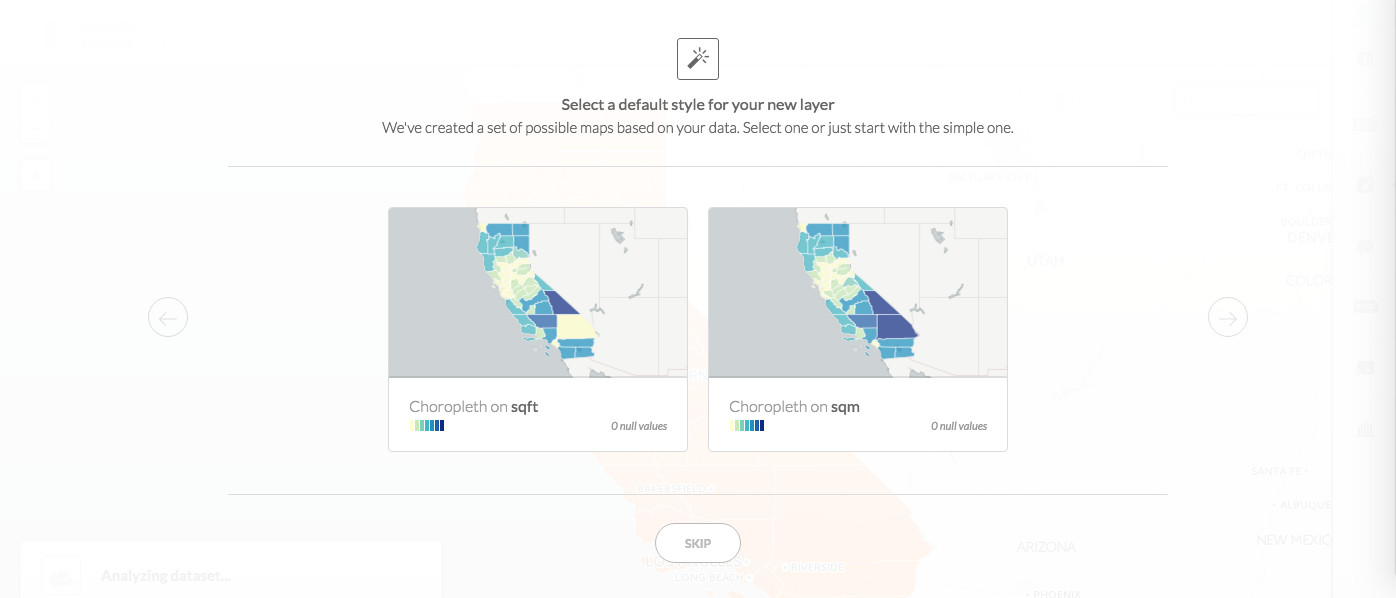Click the faded map zoom-out button
The width and height of the screenshot is (1396, 598).
36,129
